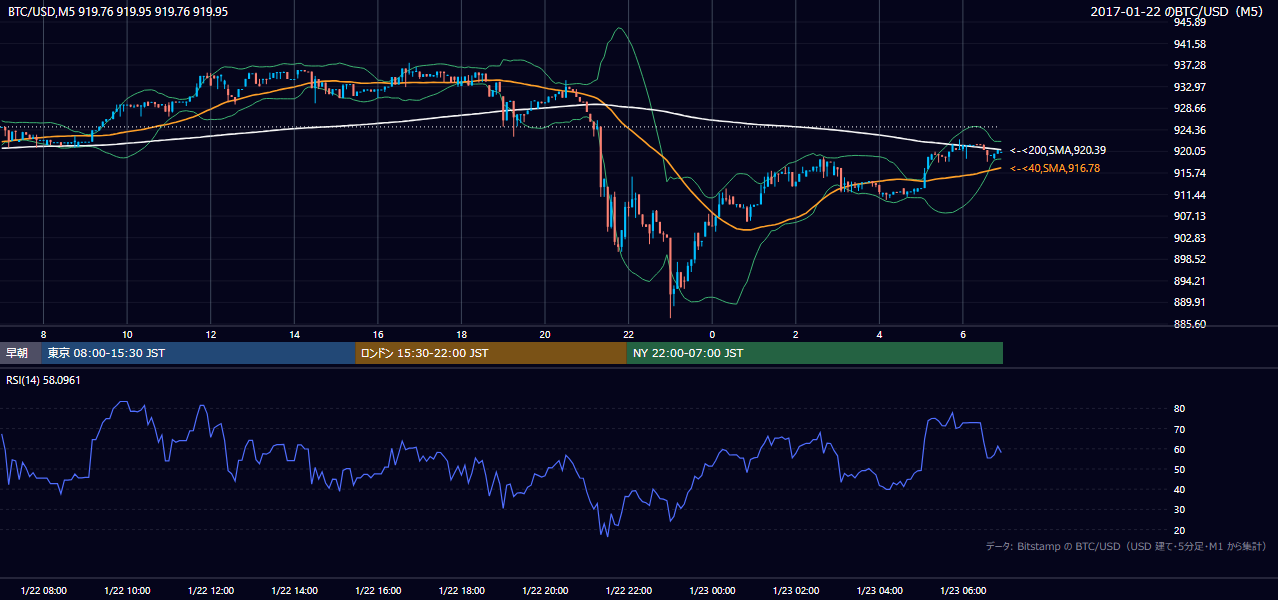The height and width of the screenshot is (600, 1278).
Task: Click the time label 1/23 04:00
Action: 878,591
